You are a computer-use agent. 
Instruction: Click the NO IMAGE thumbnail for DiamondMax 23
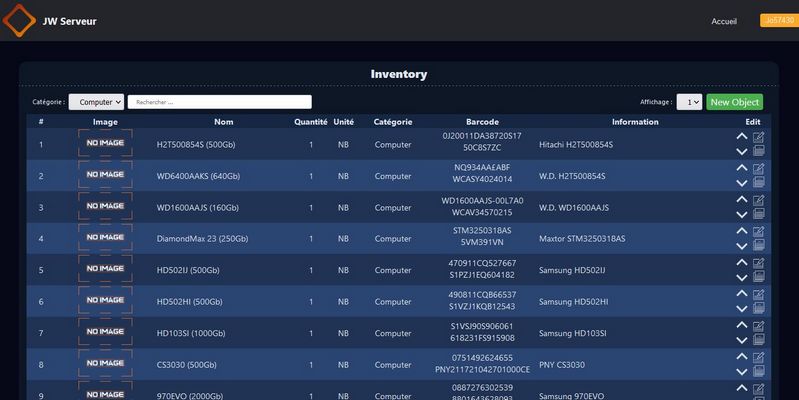click(x=105, y=237)
